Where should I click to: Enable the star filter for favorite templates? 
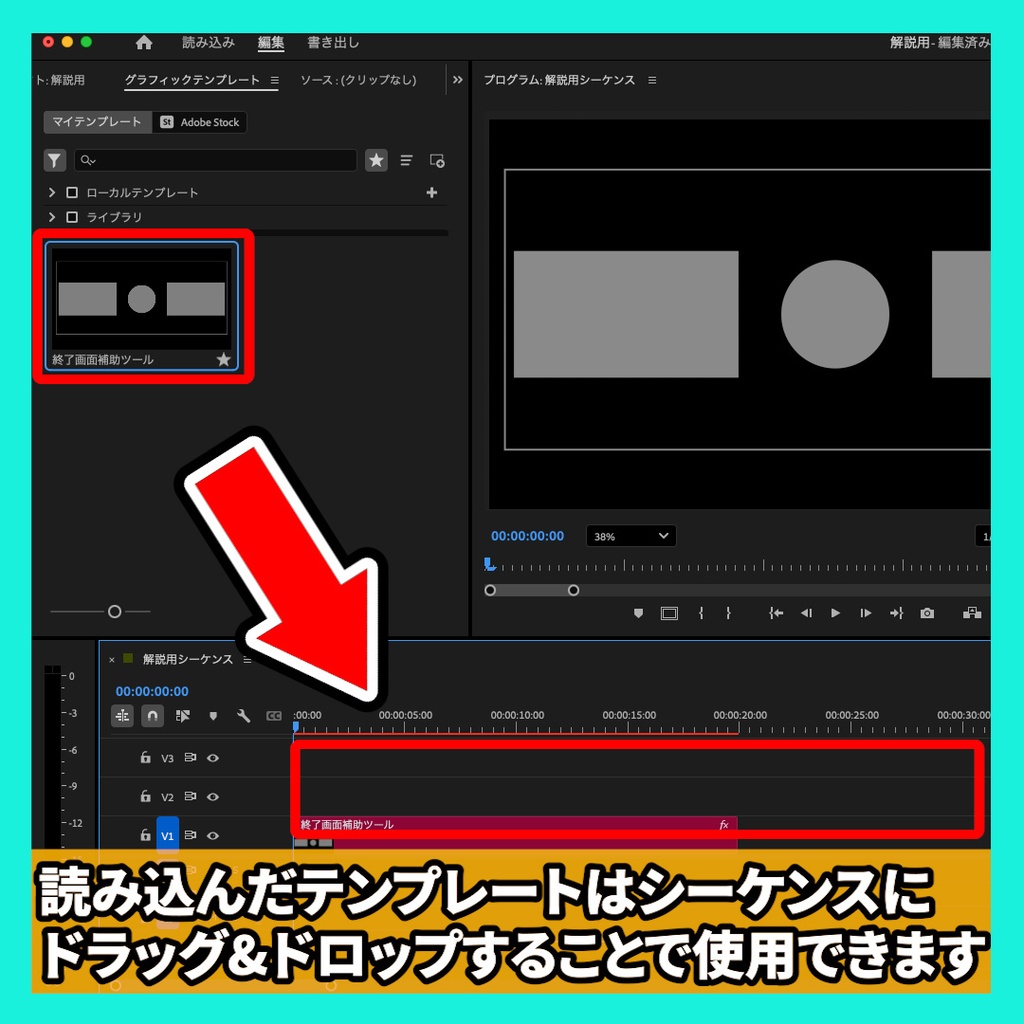(376, 160)
